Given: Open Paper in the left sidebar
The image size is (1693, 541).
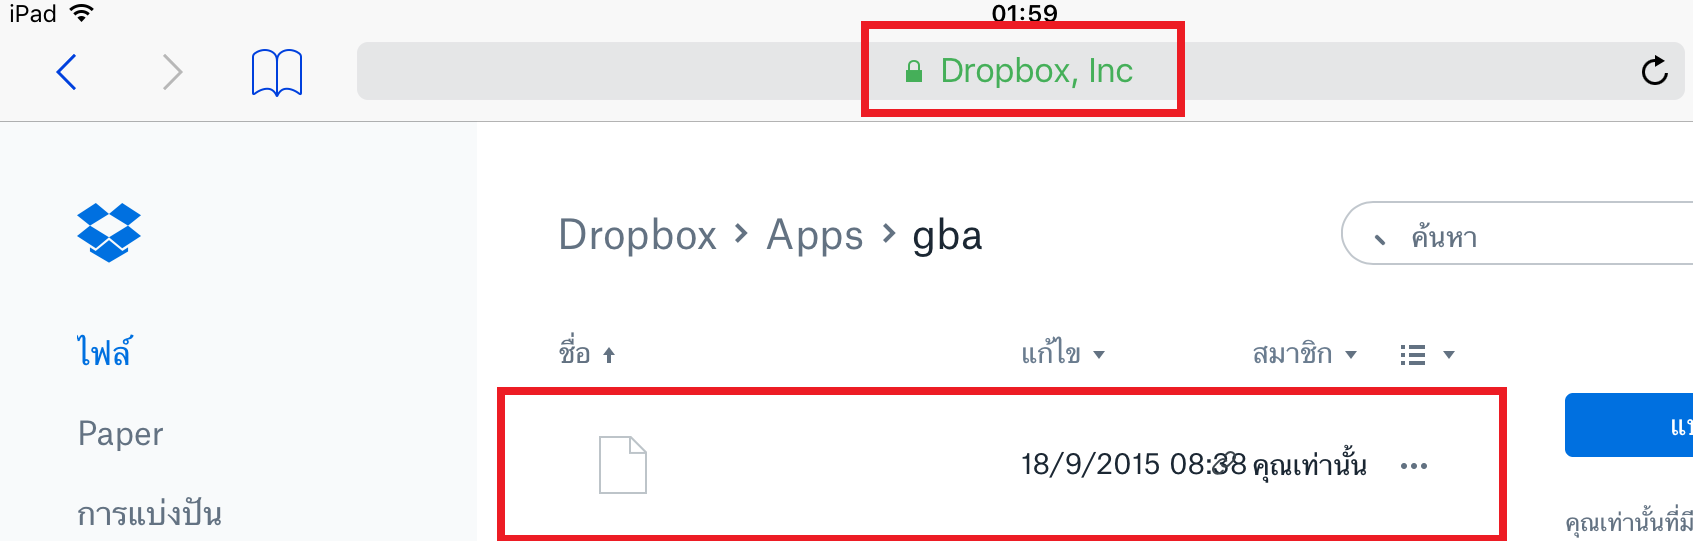Looking at the screenshot, I should point(121,434).
